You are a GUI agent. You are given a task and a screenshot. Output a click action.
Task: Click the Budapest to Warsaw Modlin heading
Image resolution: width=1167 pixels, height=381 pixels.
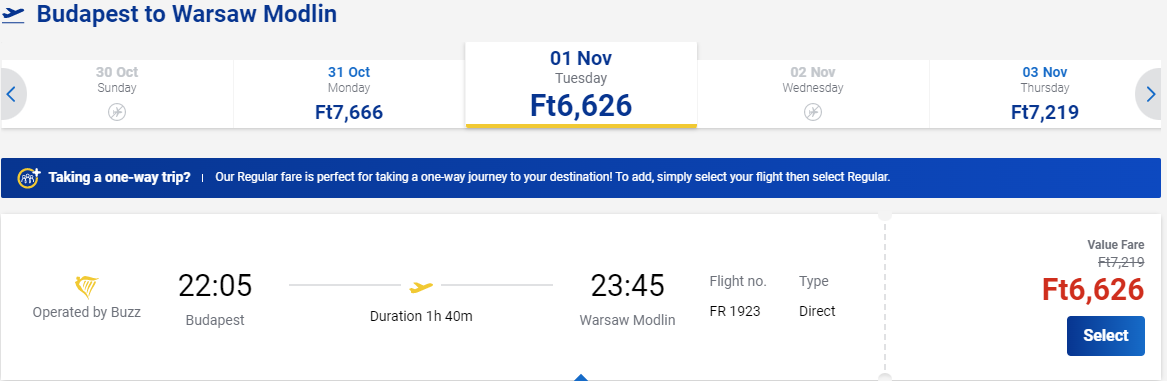click(186, 14)
